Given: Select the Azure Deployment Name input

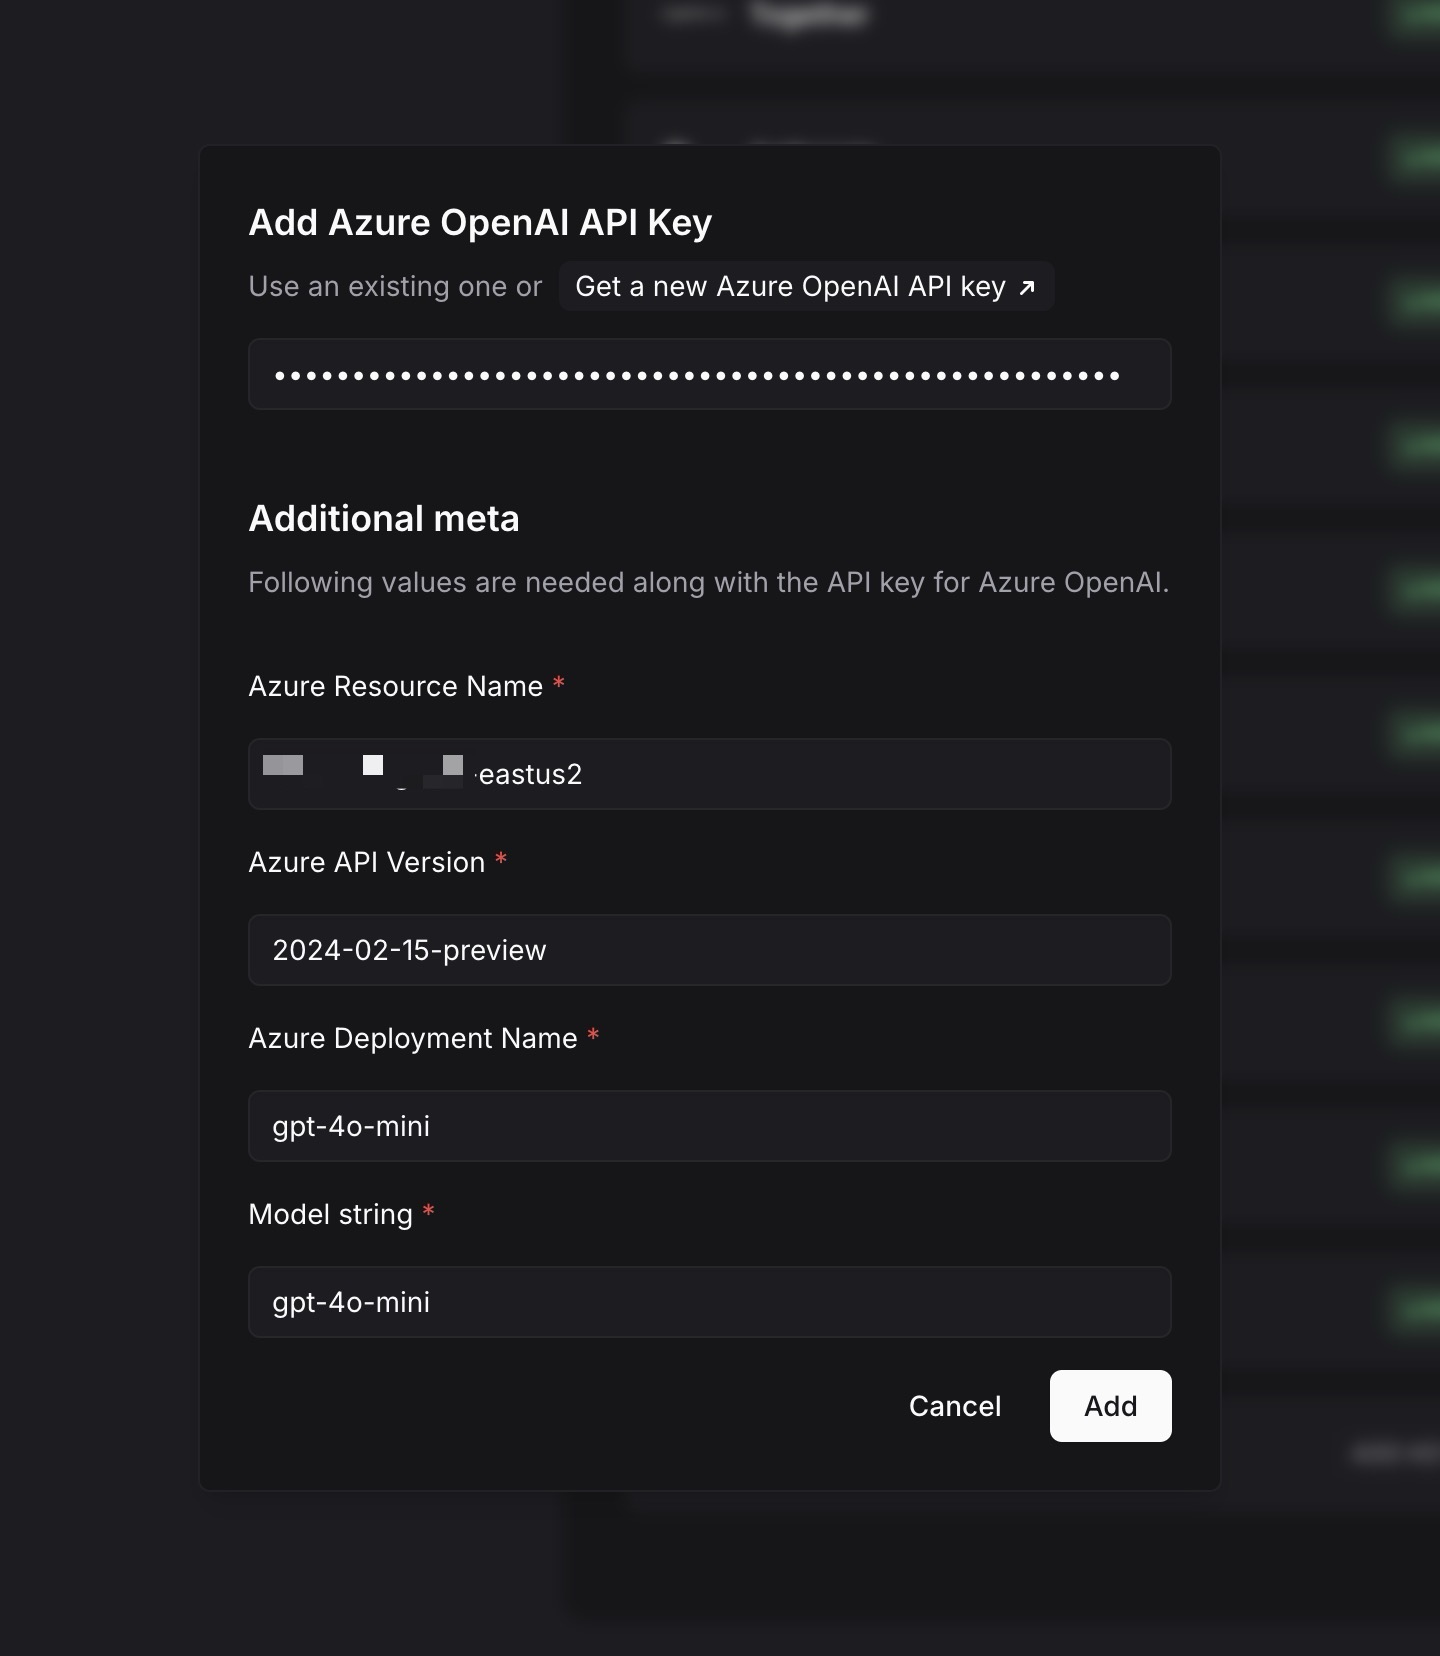Looking at the screenshot, I should [710, 1126].
